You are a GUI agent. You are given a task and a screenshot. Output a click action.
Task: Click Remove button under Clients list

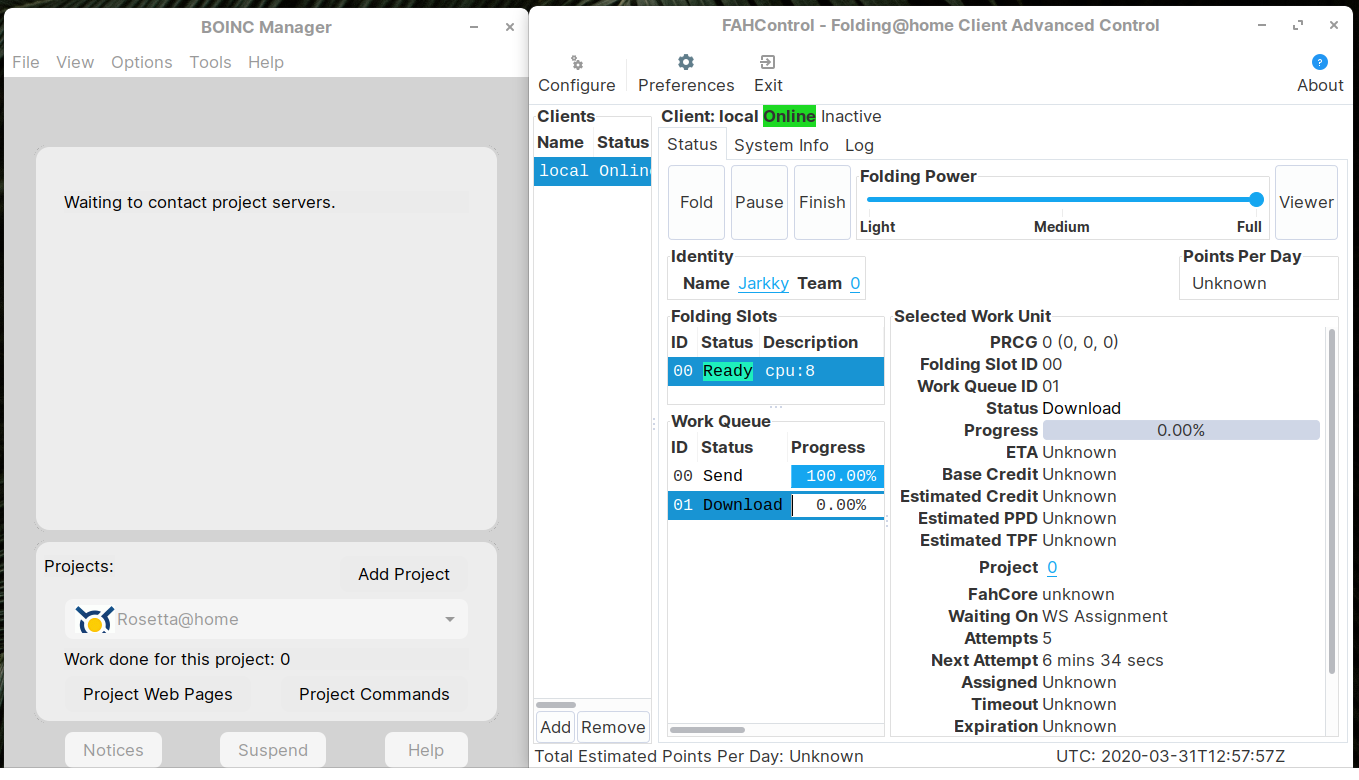[x=613, y=727]
